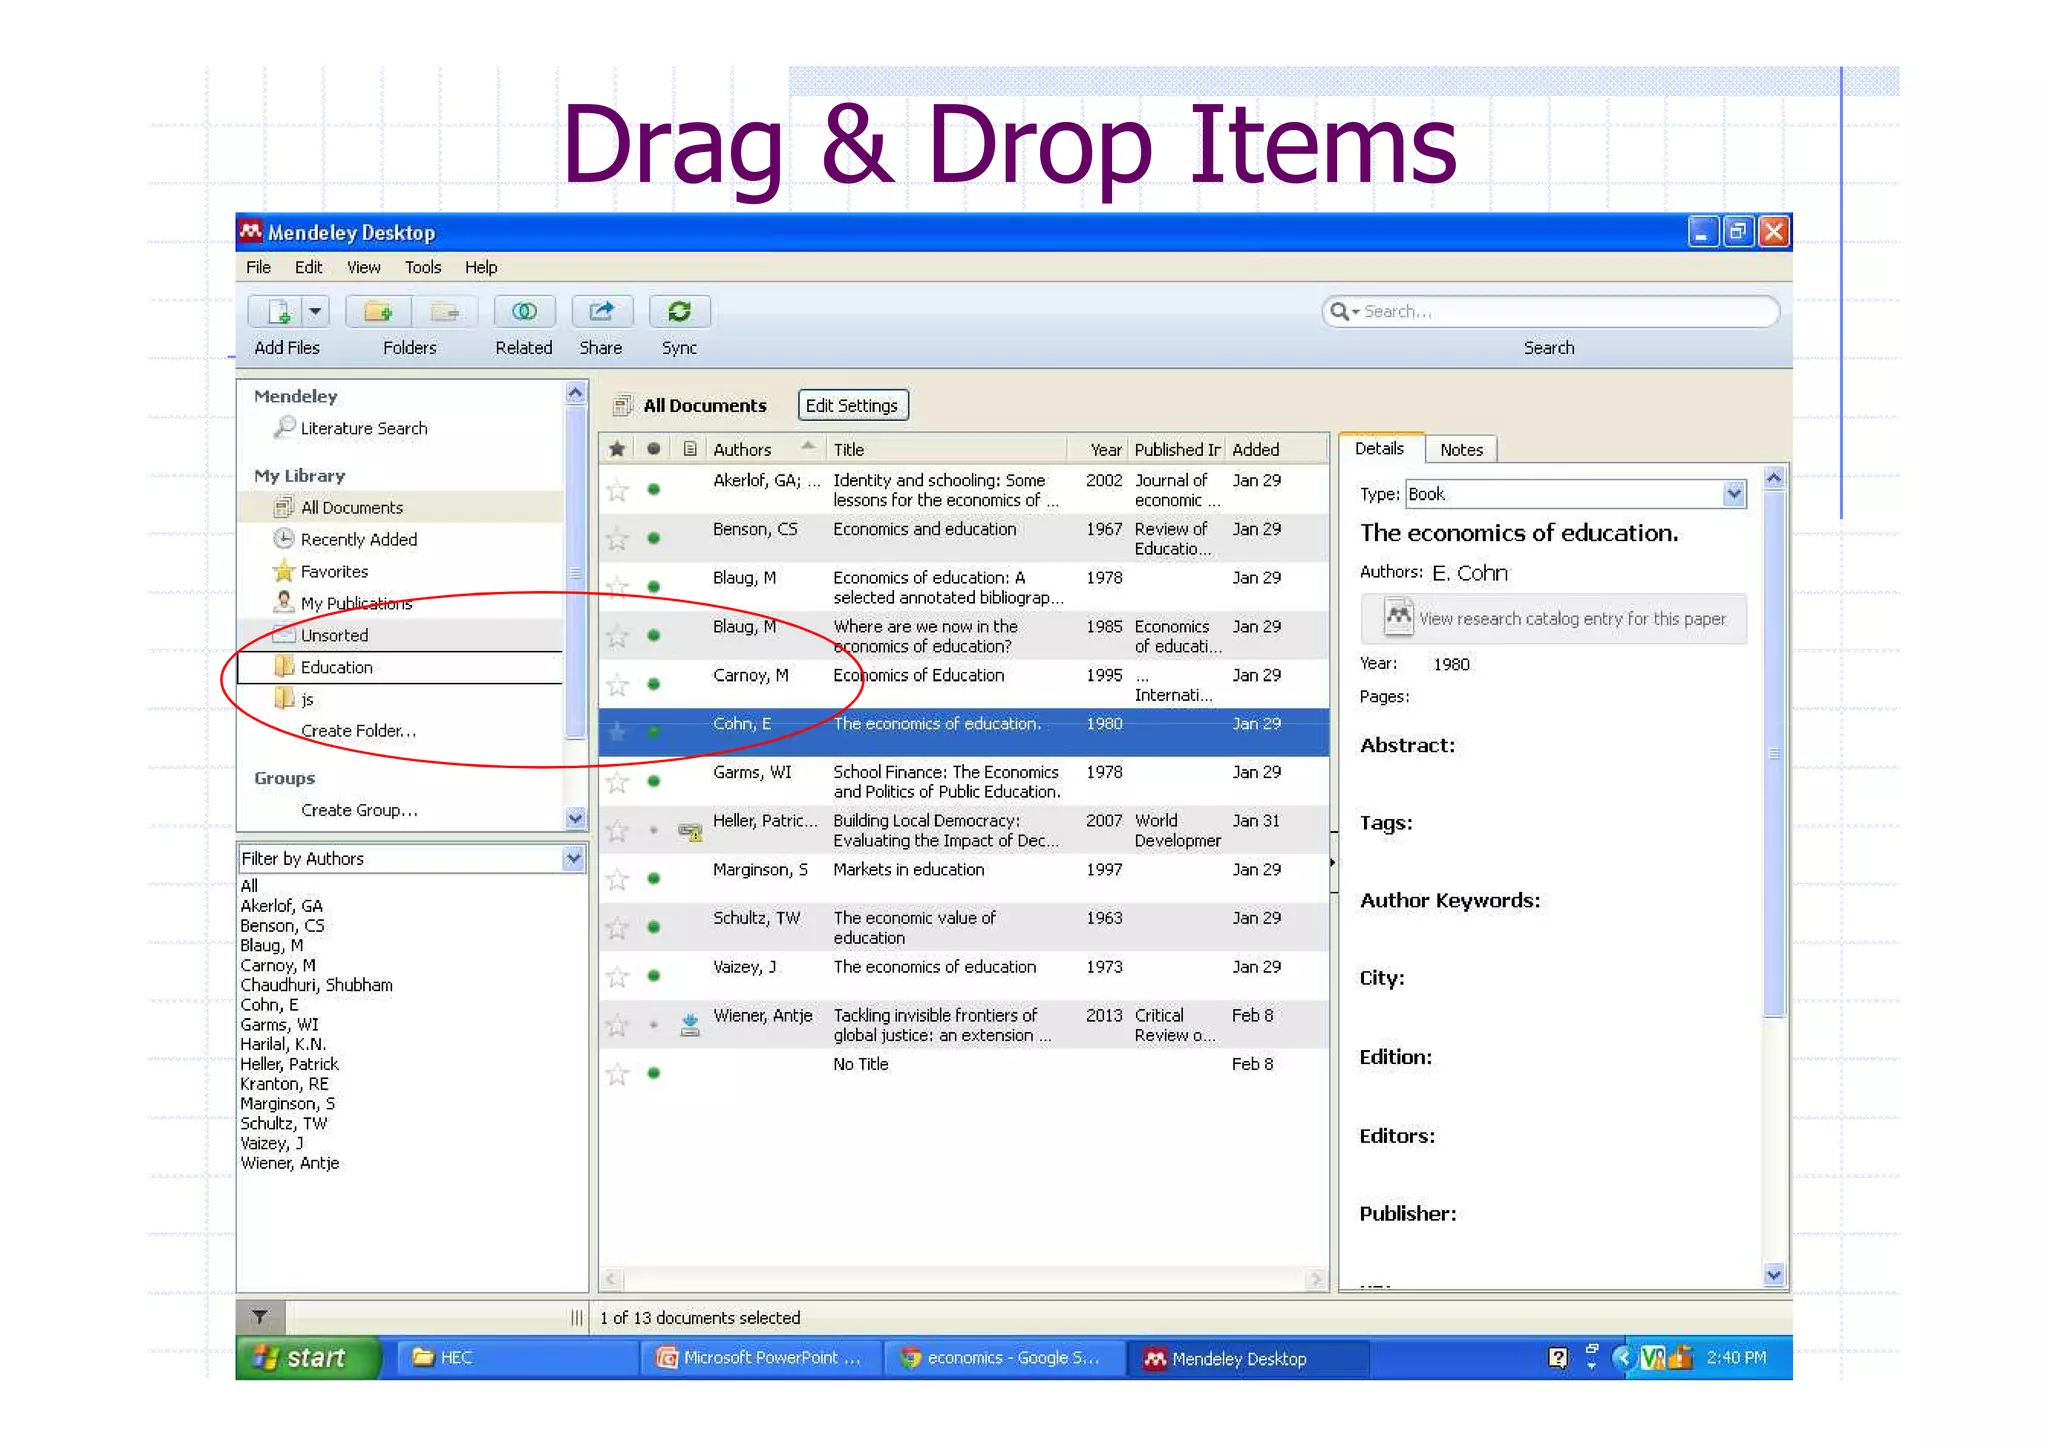Toggle favorite star for Wiener, Antje row
This screenshot has width=2048, height=1447.
[617, 1025]
